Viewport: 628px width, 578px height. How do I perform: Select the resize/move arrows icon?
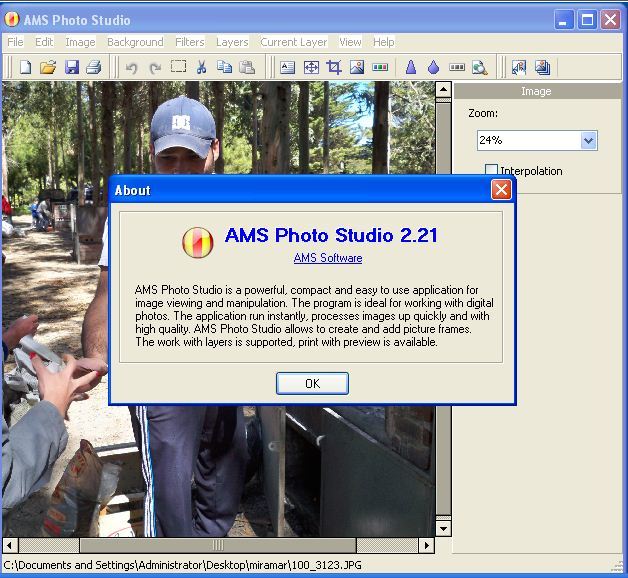(x=311, y=67)
